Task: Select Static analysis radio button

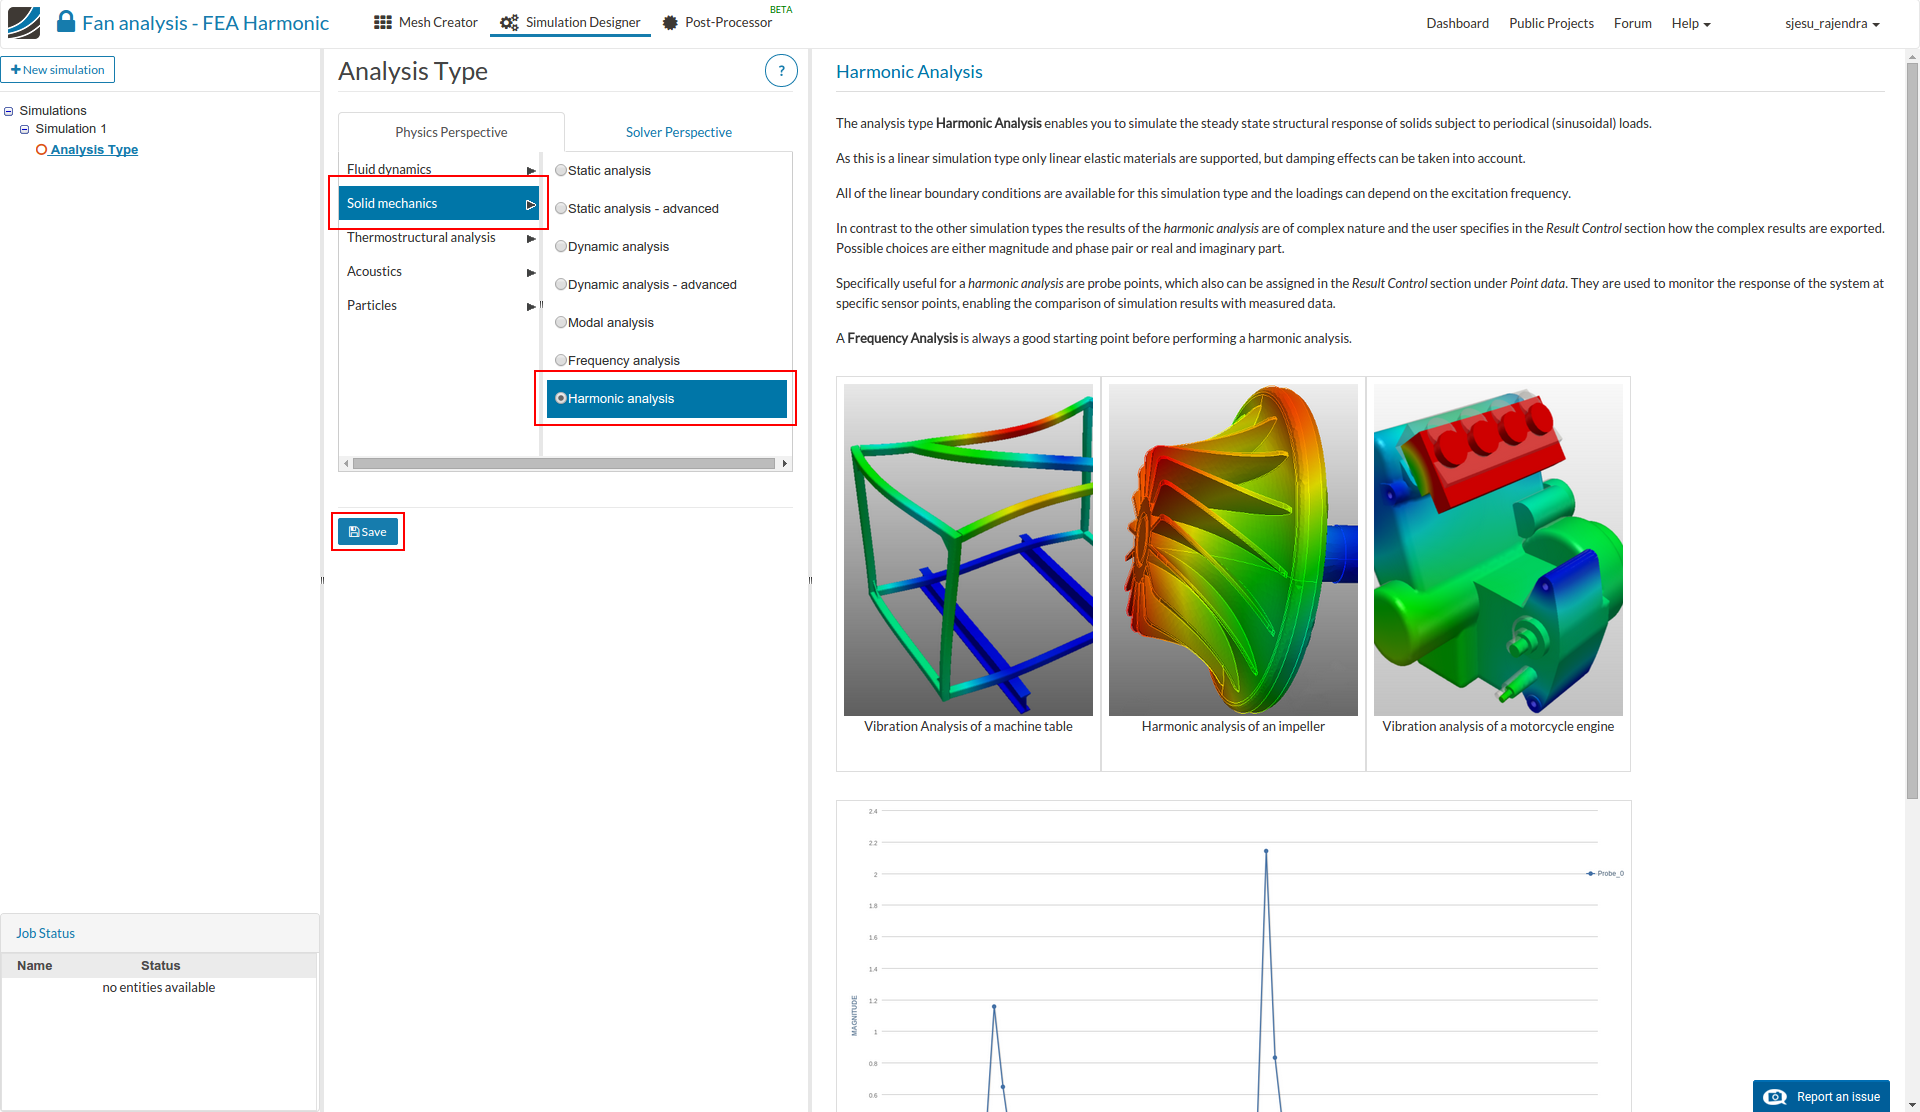Action: point(561,170)
